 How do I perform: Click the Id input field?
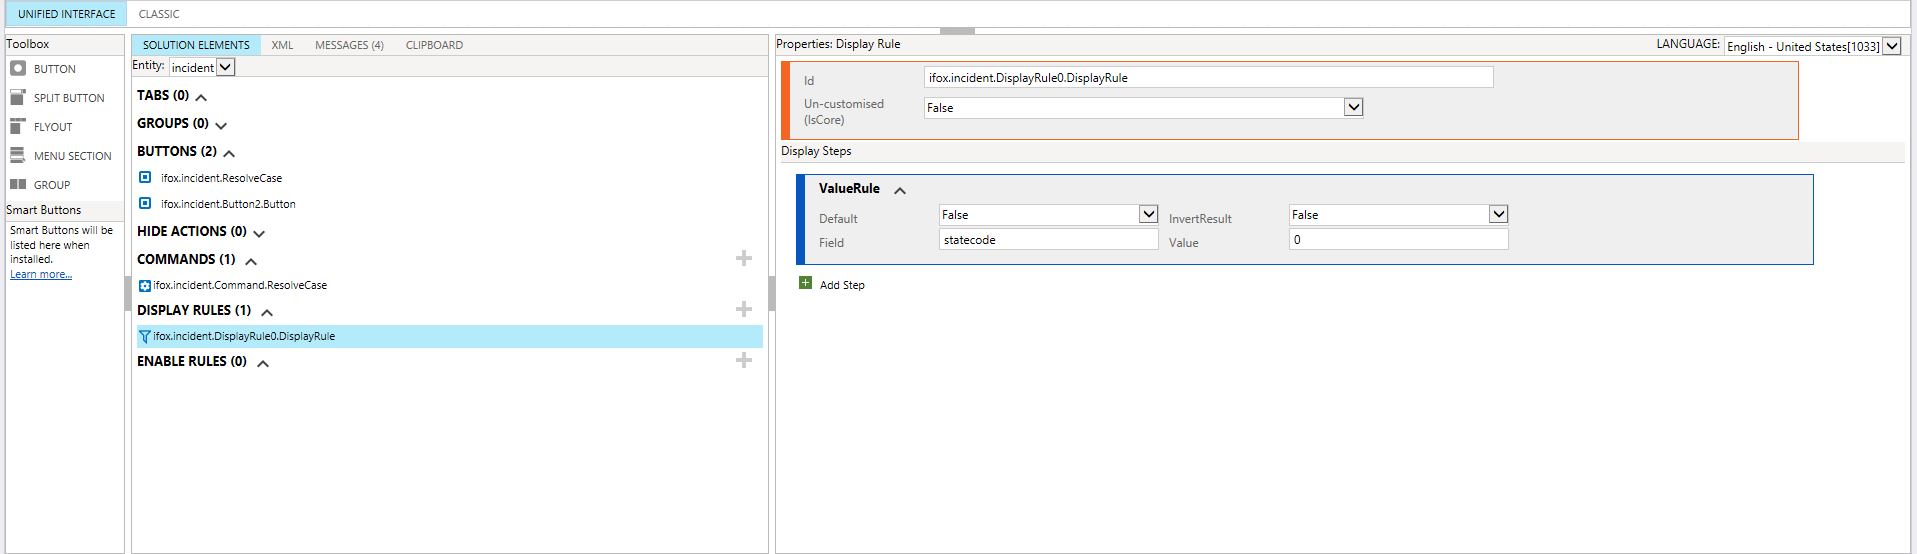coord(1208,77)
